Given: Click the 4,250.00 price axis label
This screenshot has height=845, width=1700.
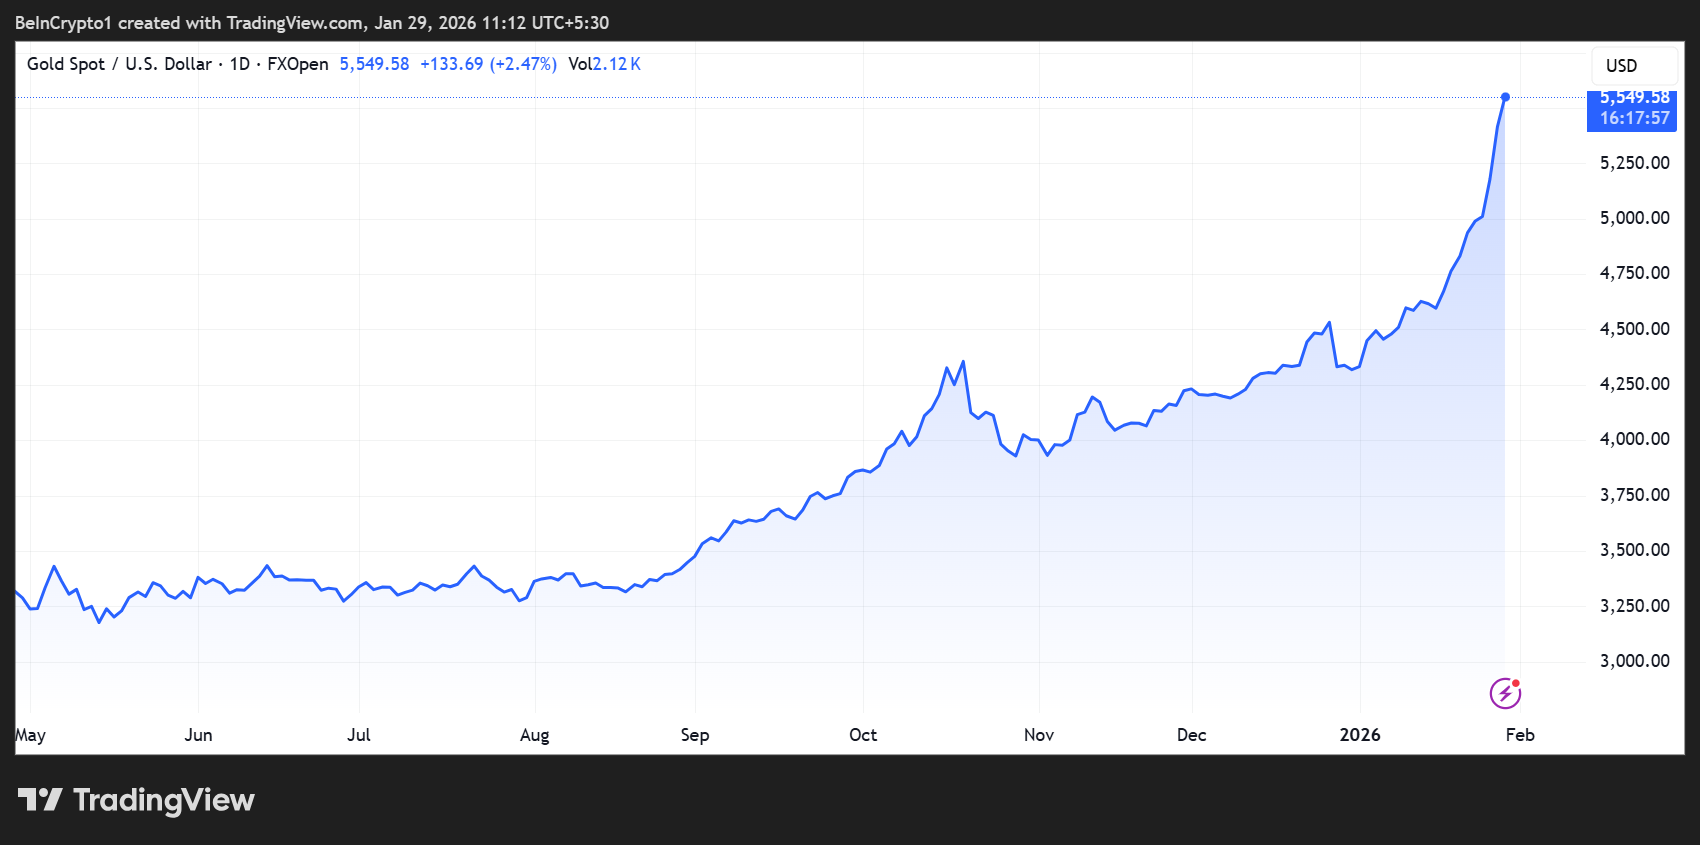Looking at the screenshot, I should [1634, 384].
